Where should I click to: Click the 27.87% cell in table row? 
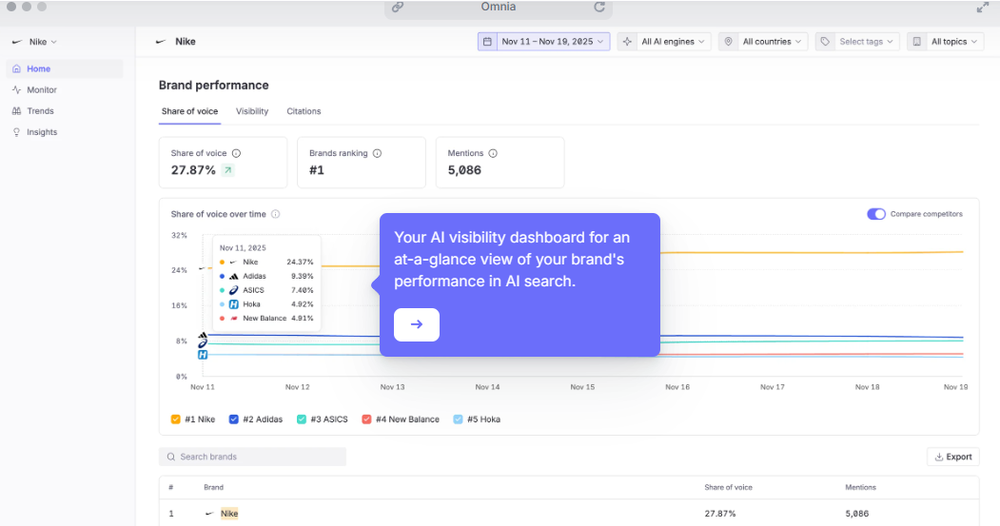(x=720, y=513)
